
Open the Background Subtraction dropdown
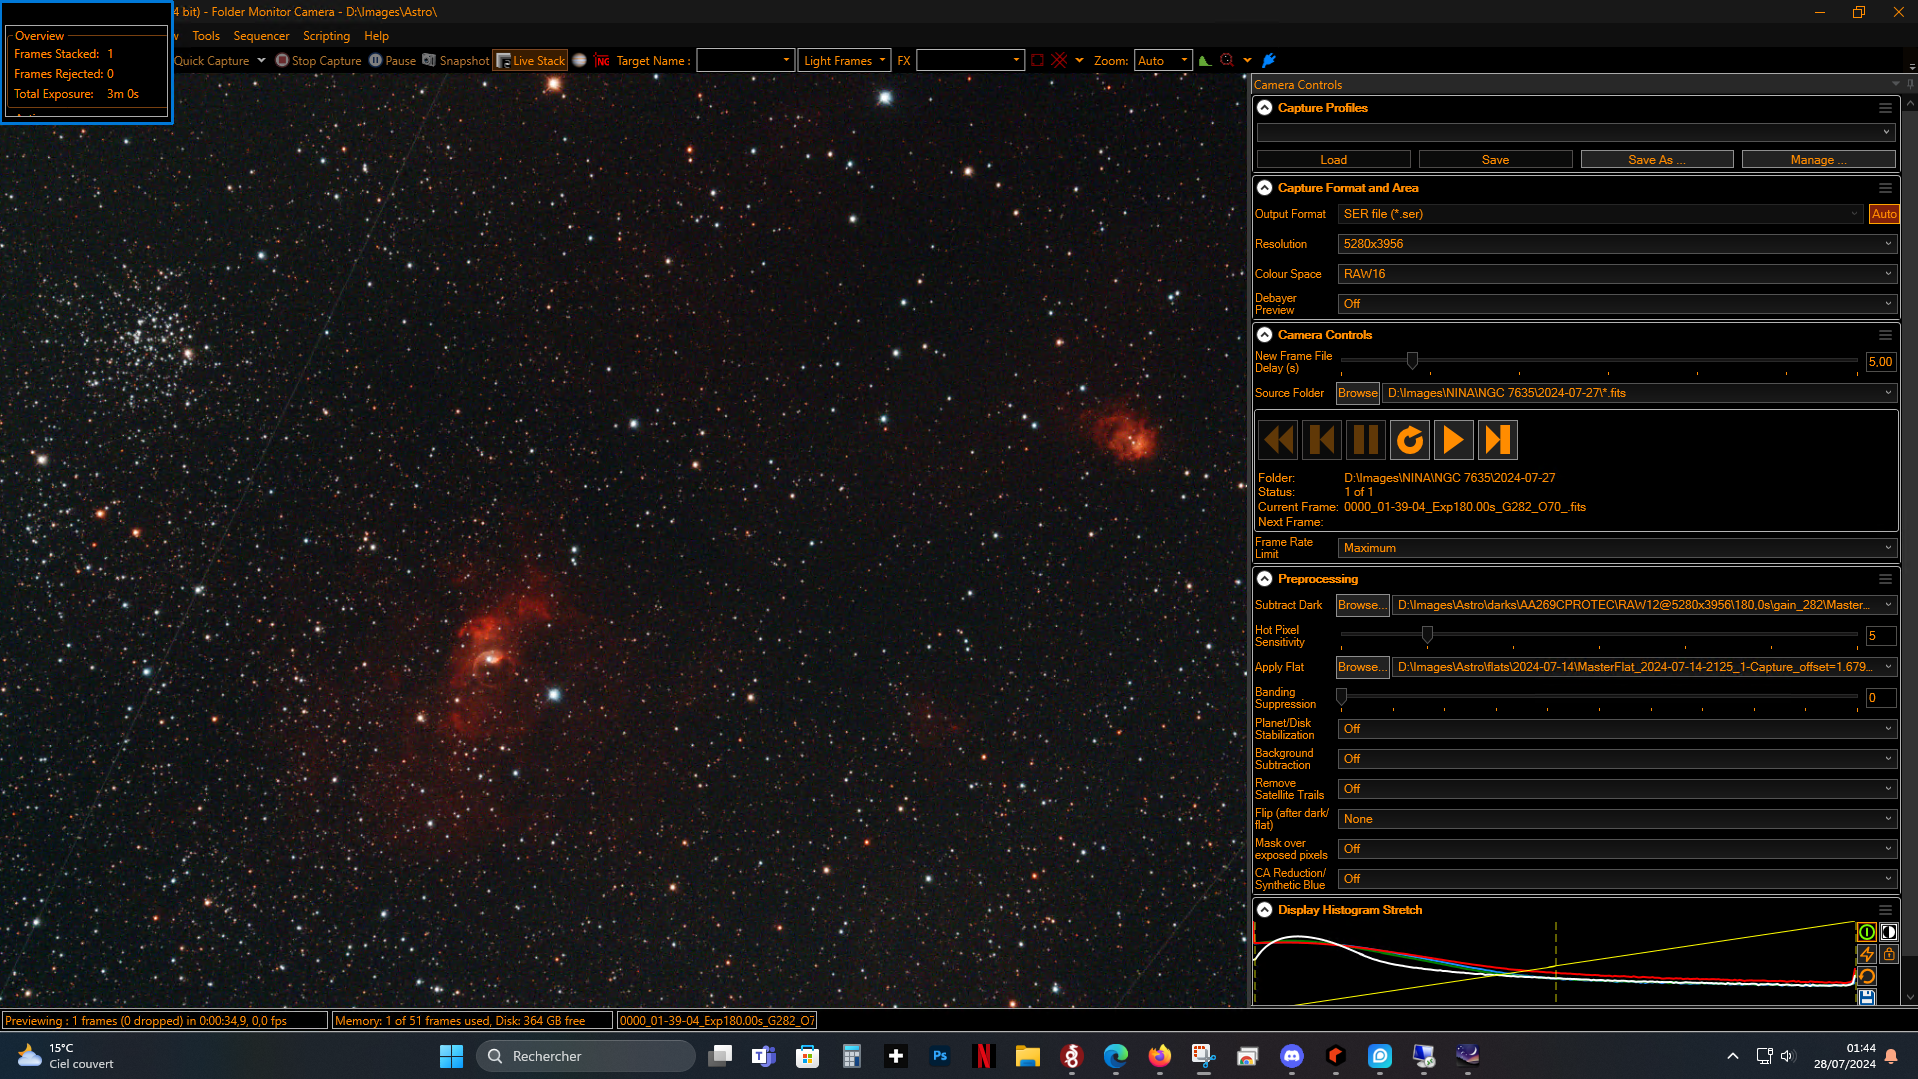(x=1617, y=759)
